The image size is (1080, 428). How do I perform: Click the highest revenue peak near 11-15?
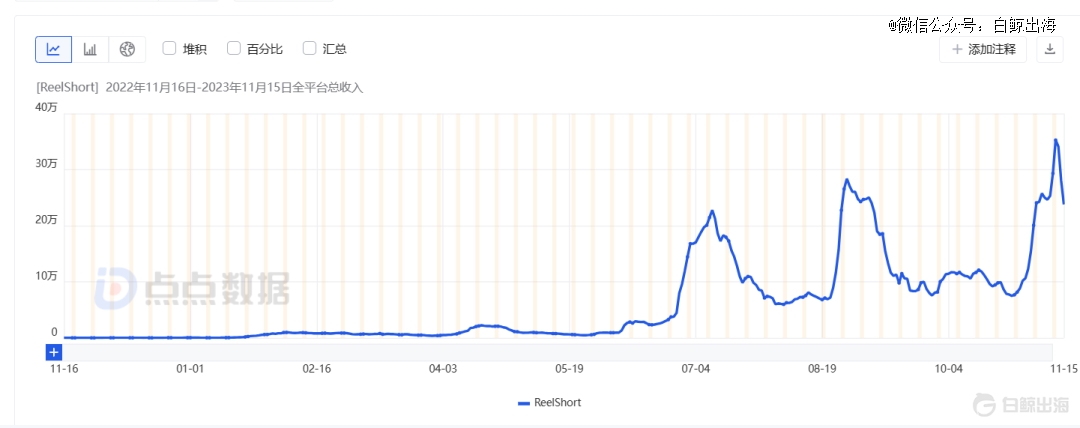pyautogui.click(x=1056, y=140)
